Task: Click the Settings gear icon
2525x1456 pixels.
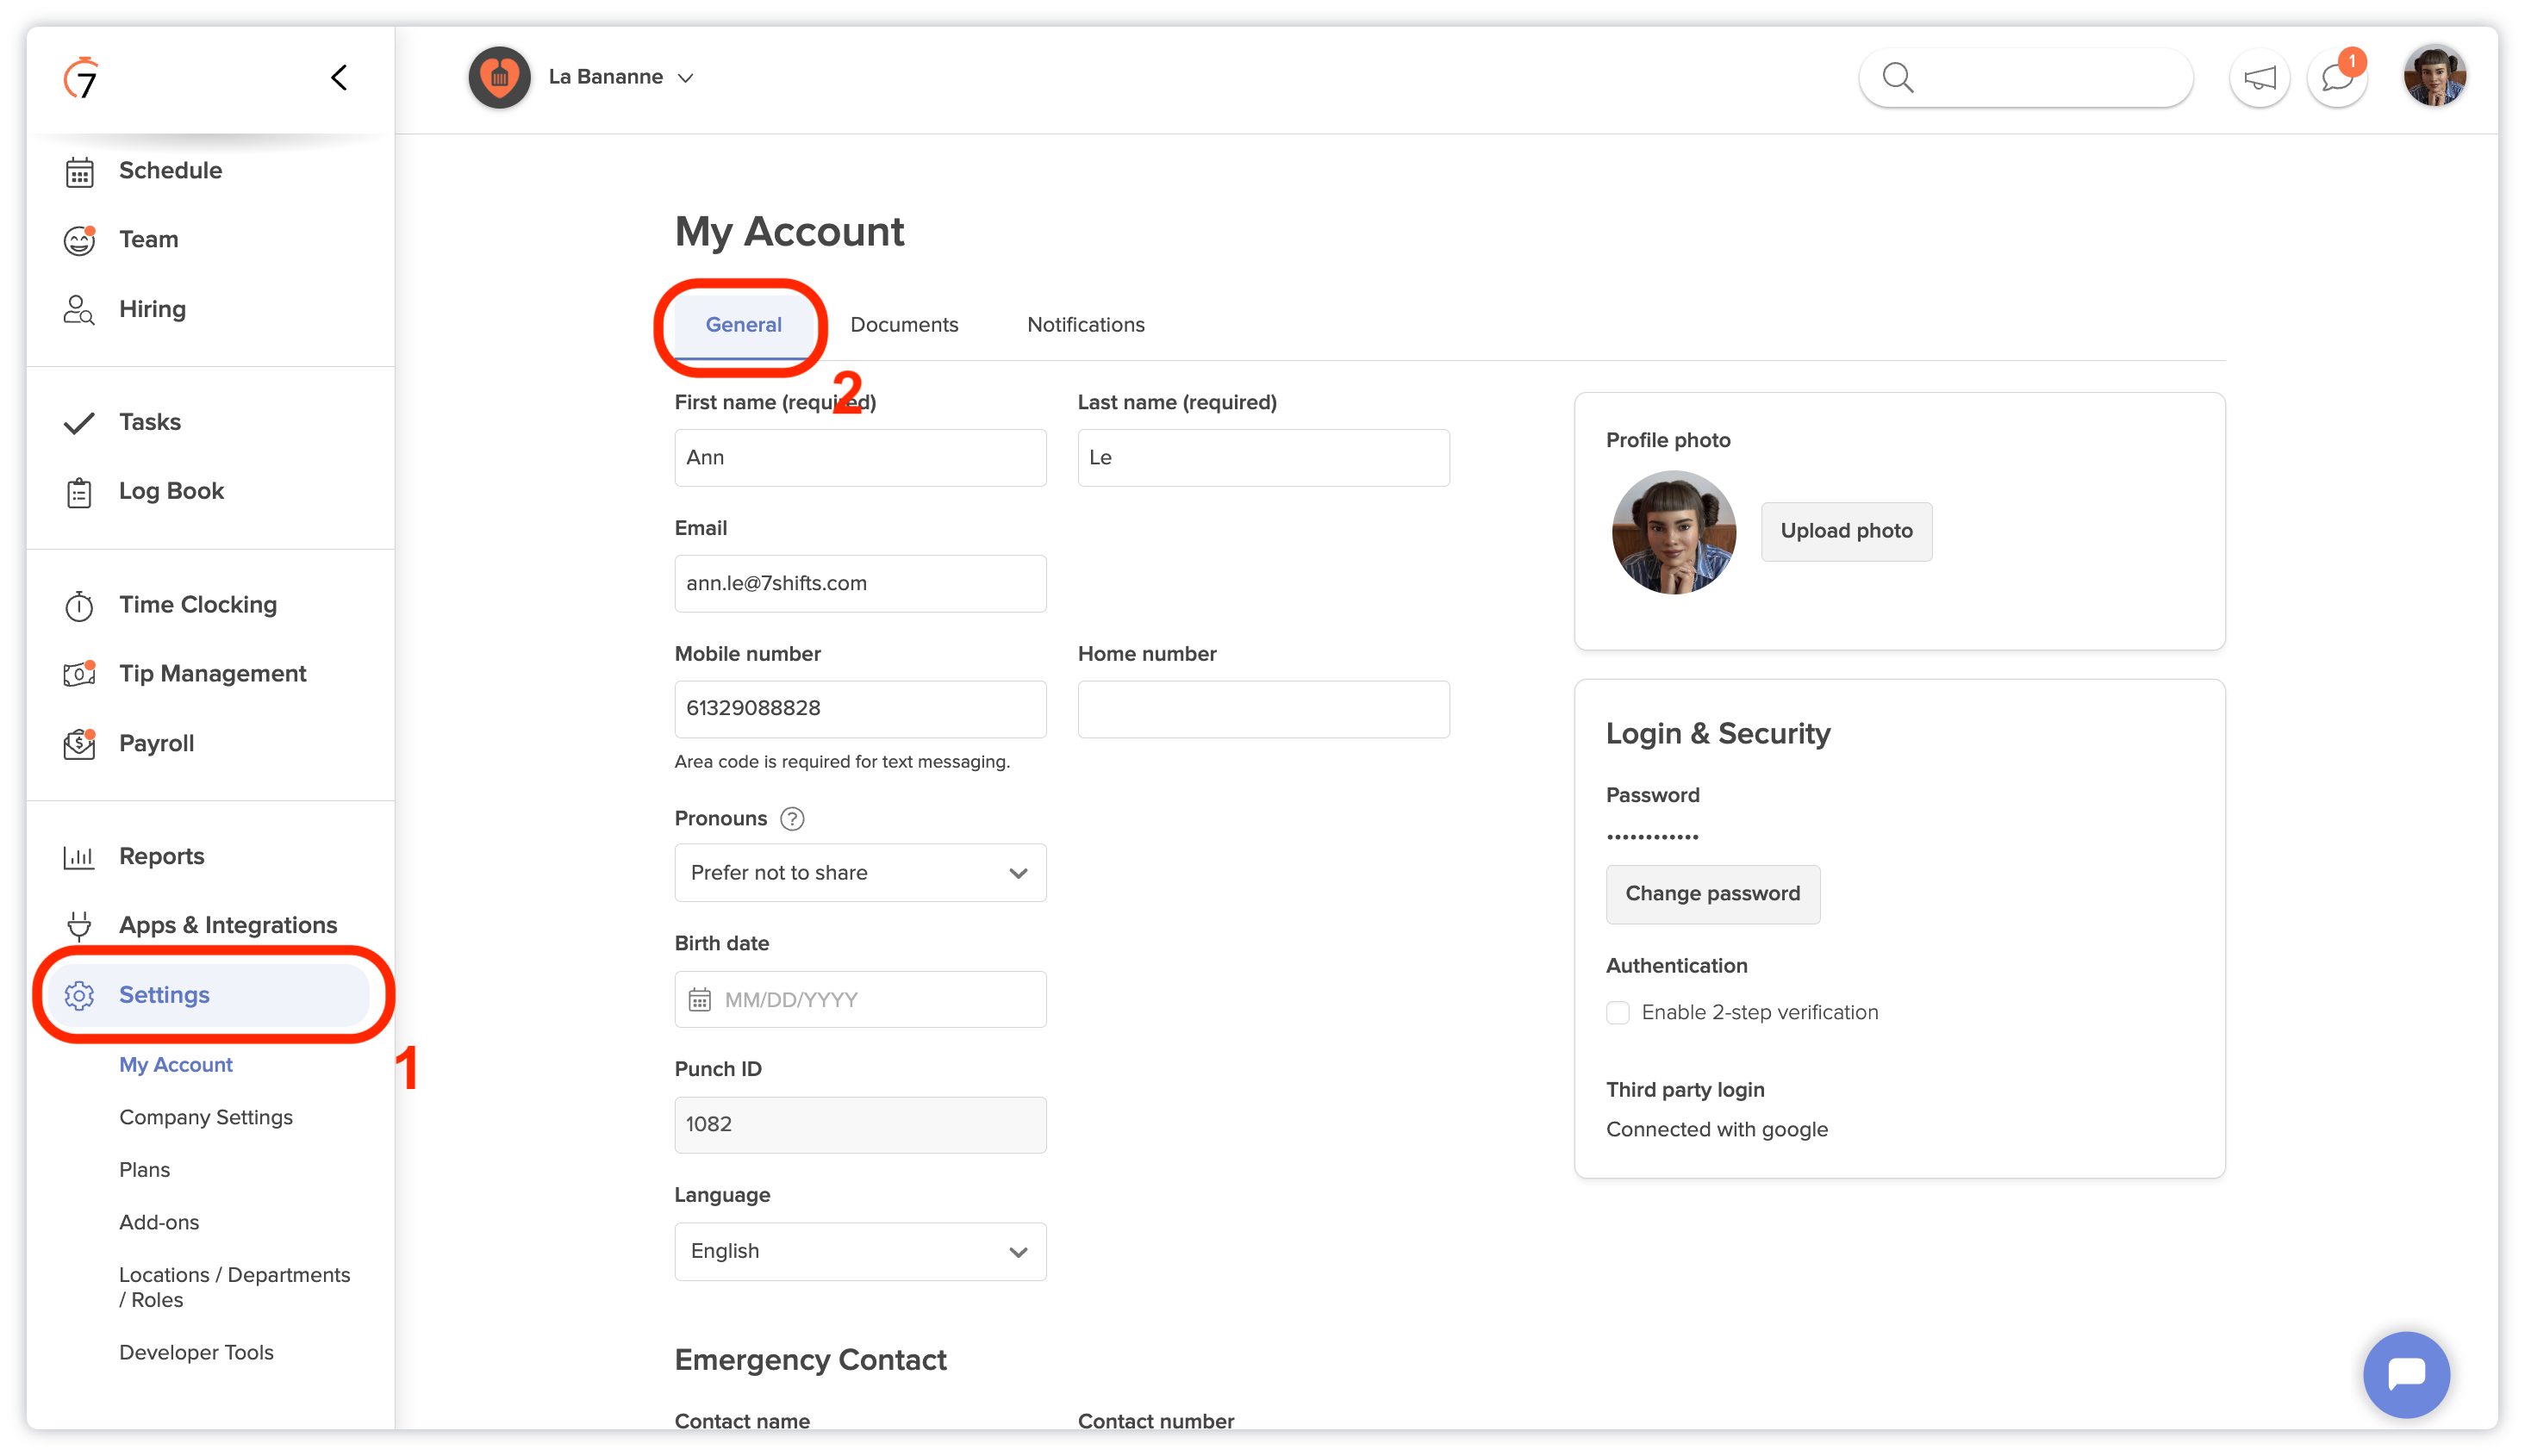Action: click(79, 996)
